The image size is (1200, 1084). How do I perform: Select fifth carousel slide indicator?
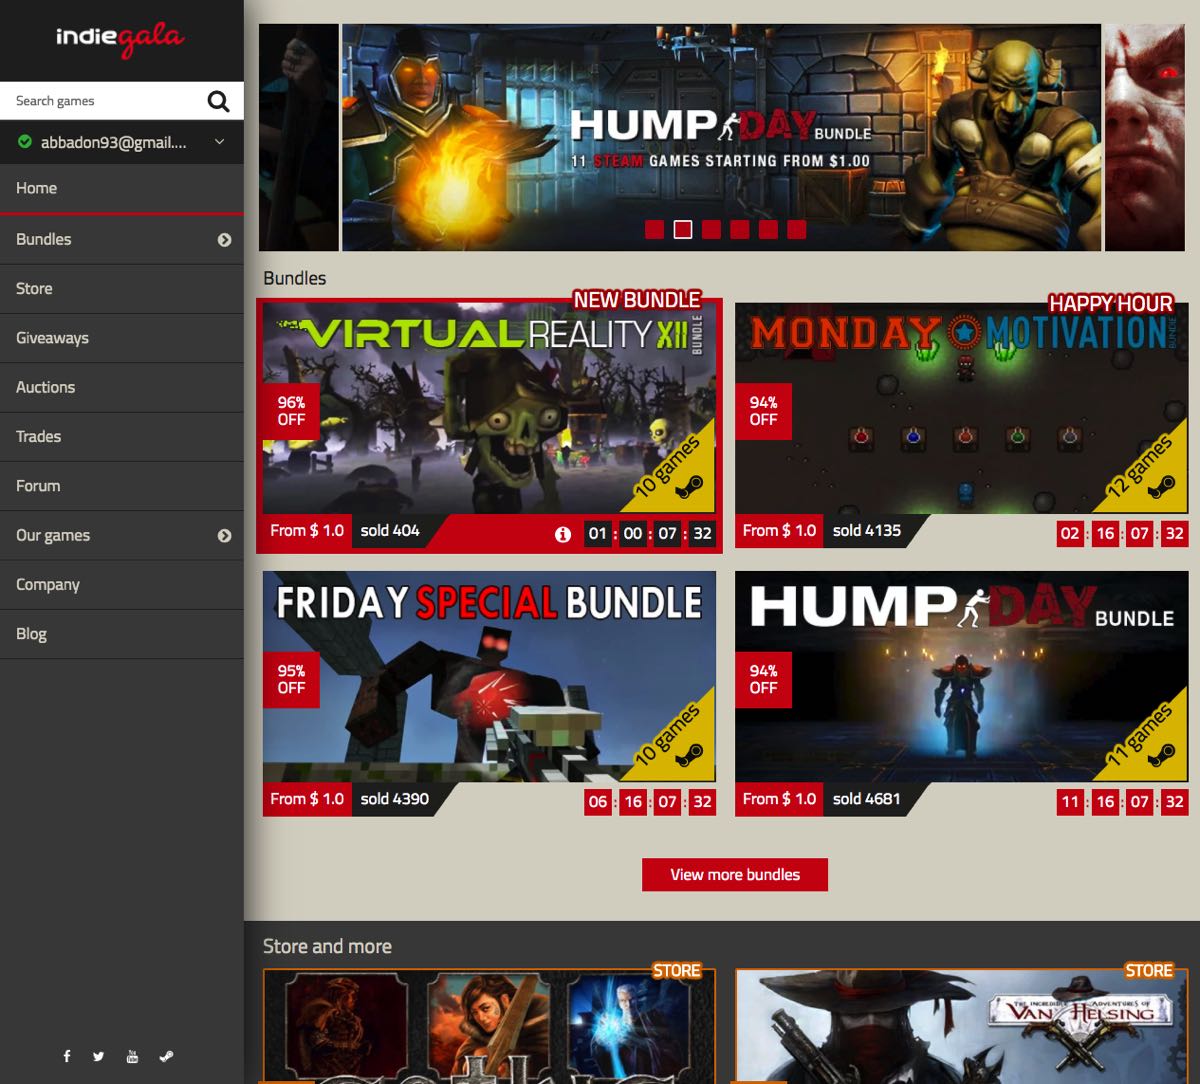(x=768, y=230)
